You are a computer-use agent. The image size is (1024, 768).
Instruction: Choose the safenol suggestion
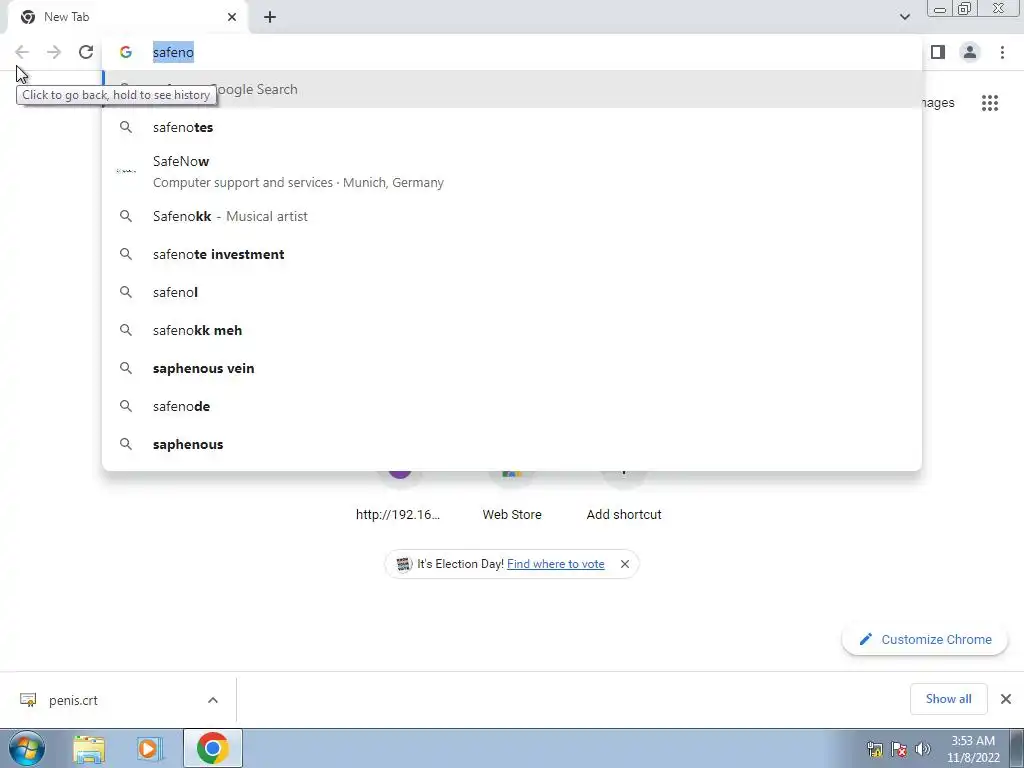tap(512, 292)
